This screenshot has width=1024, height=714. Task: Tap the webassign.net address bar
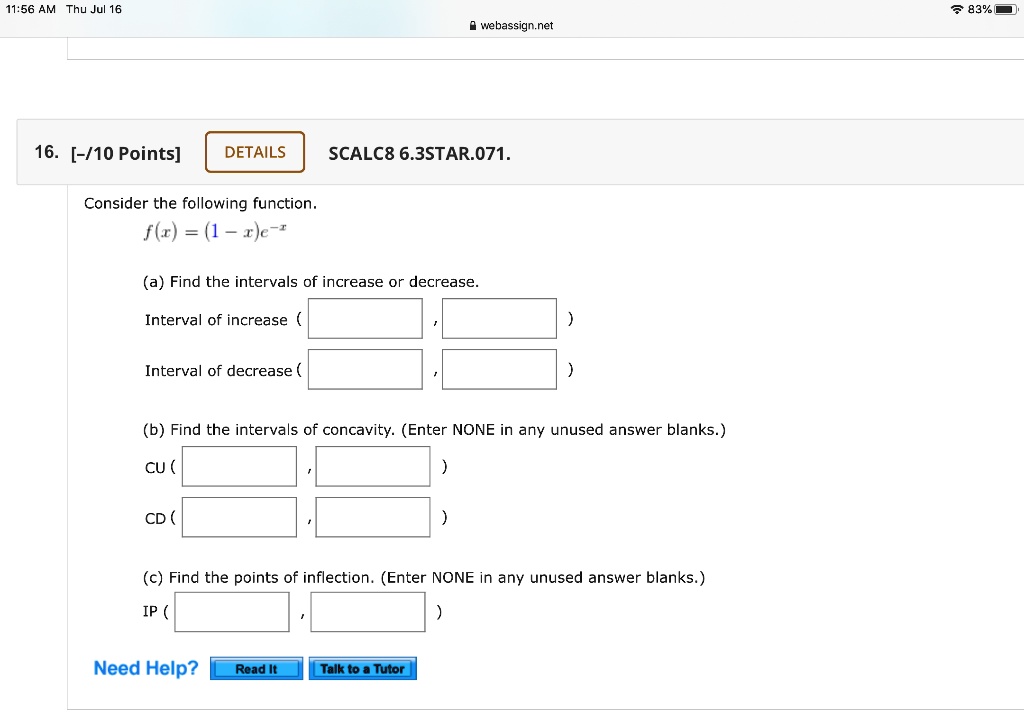click(516, 26)
